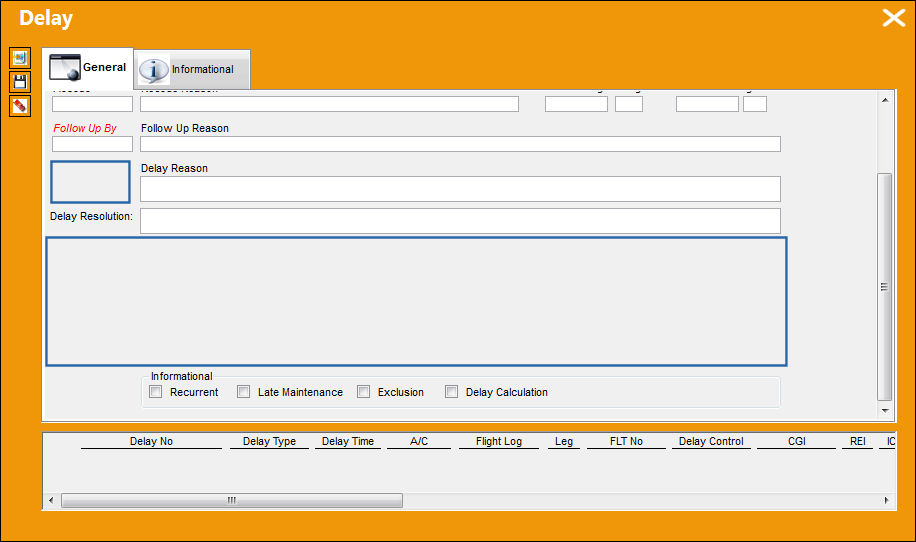Sort by the Delay No column header
The height and width of the screenshot is (542, 916).
pyautogui.click(x=151, y=442)
